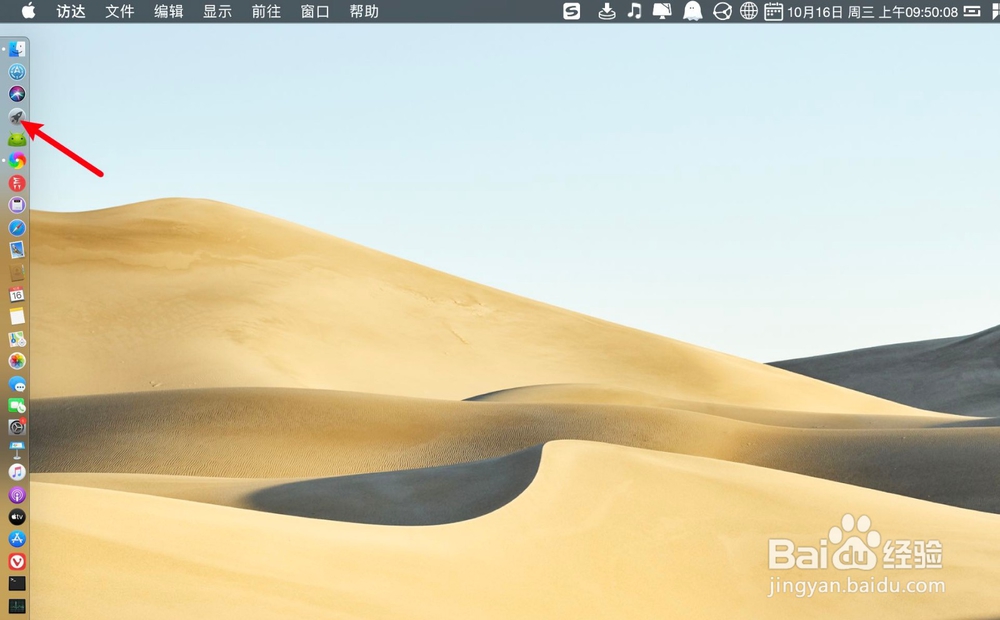Image resolution: width=1000 pixels, height=620 pixels.
Task: Click the Sogou input S icon
Action: click(572, 11)
